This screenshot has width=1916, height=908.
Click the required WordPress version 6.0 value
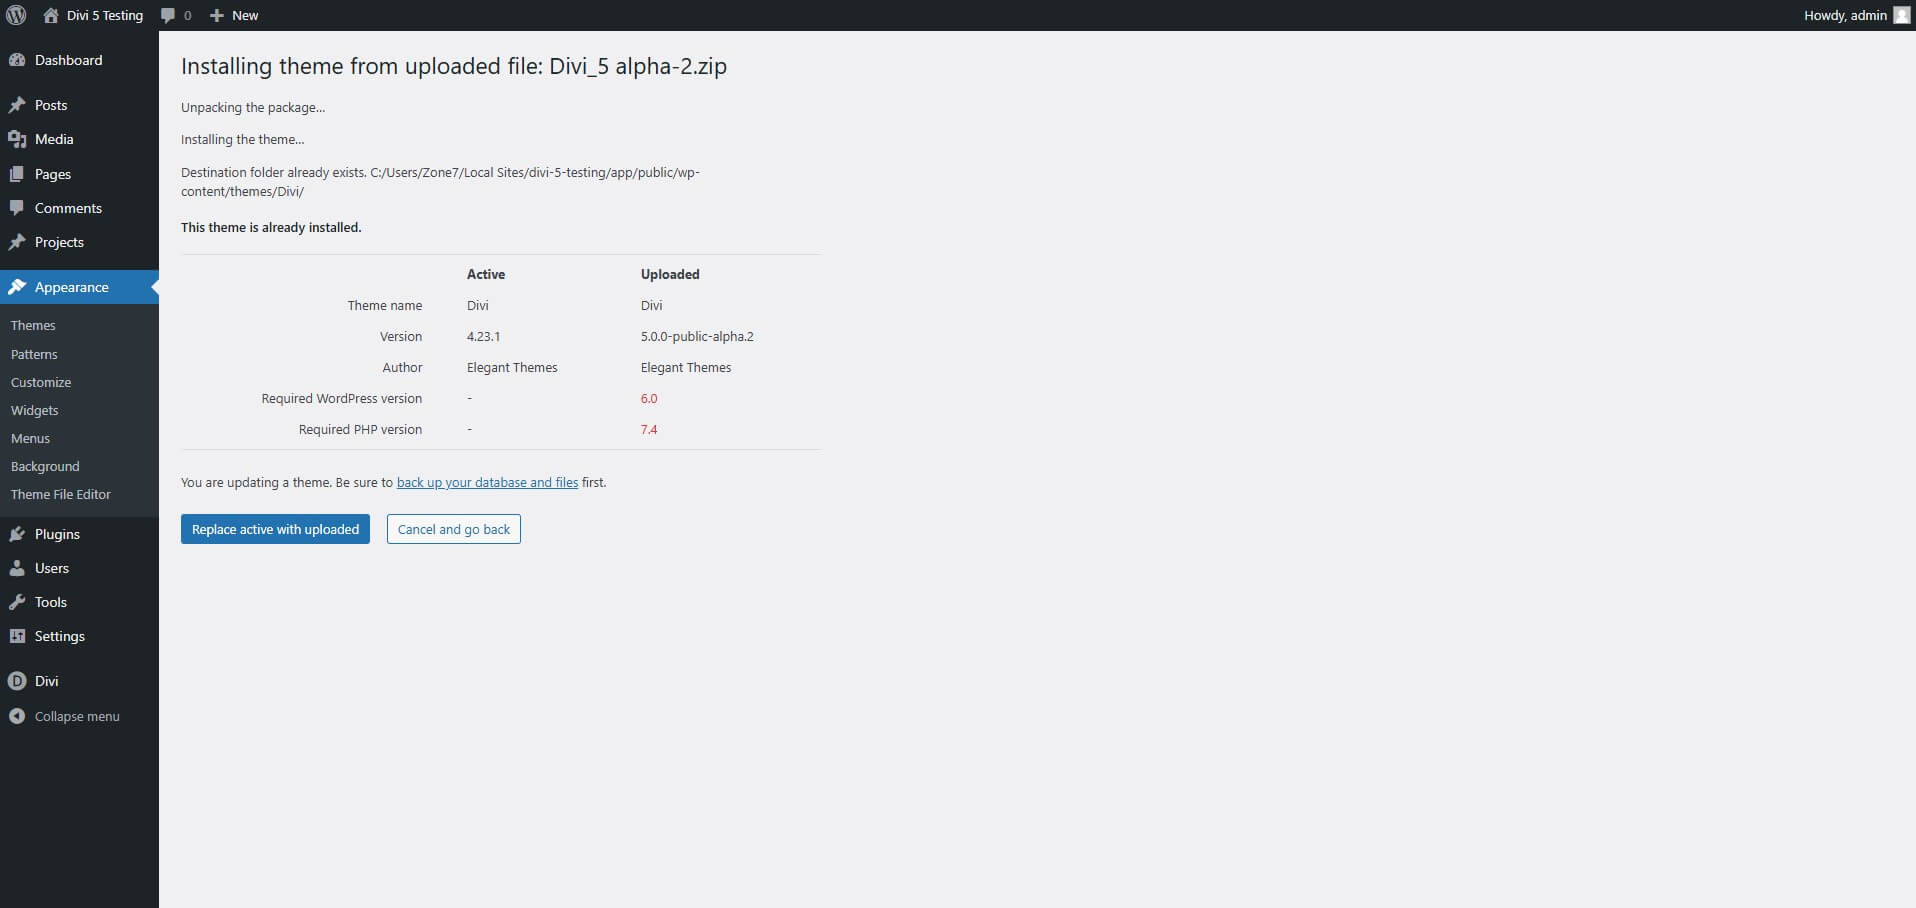649,398
